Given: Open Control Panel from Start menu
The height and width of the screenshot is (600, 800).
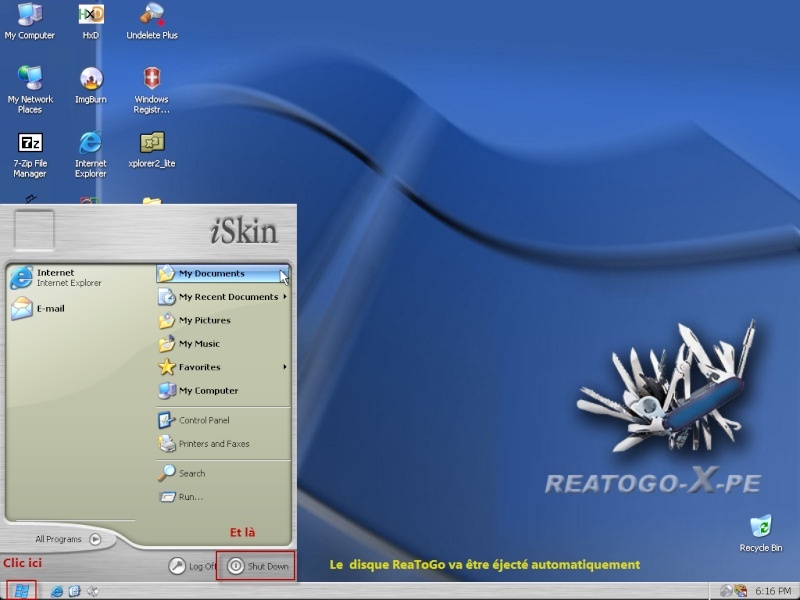Looking at the screenshot, I should (223, 420).
